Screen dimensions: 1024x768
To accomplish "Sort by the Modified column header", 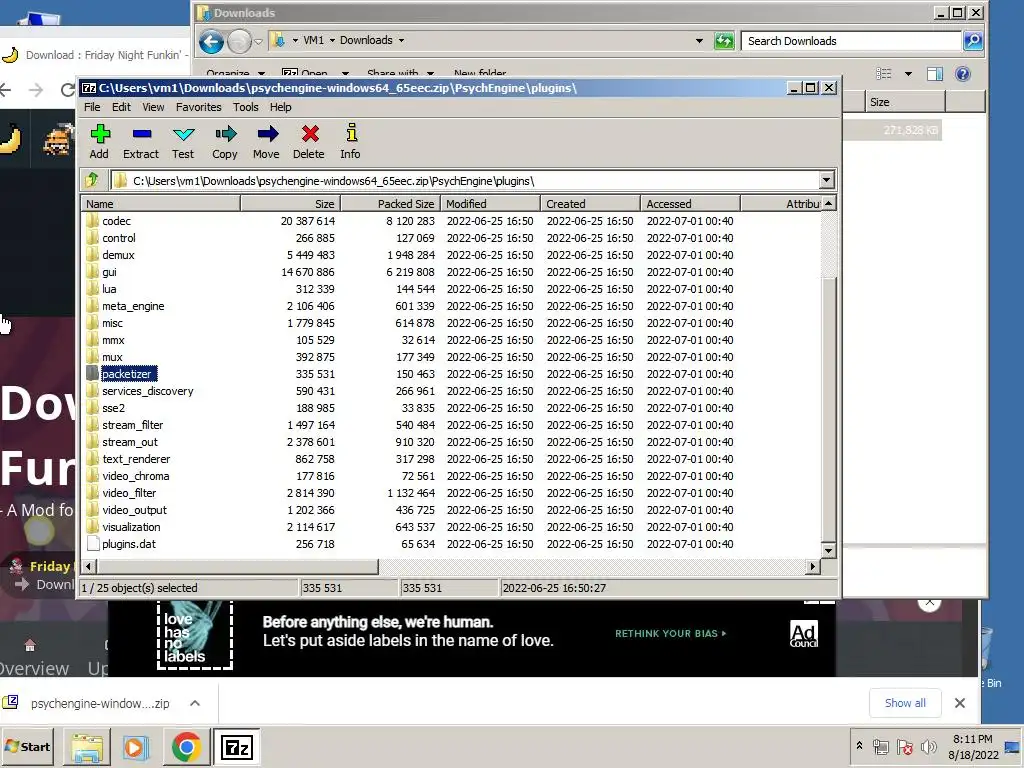I will click(490, 204).
